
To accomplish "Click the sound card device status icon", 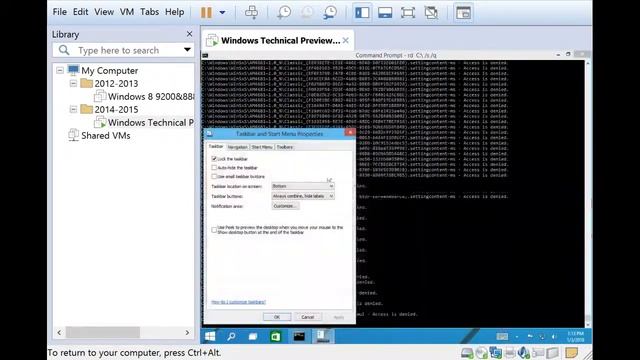I will click(x=524, y=353).
